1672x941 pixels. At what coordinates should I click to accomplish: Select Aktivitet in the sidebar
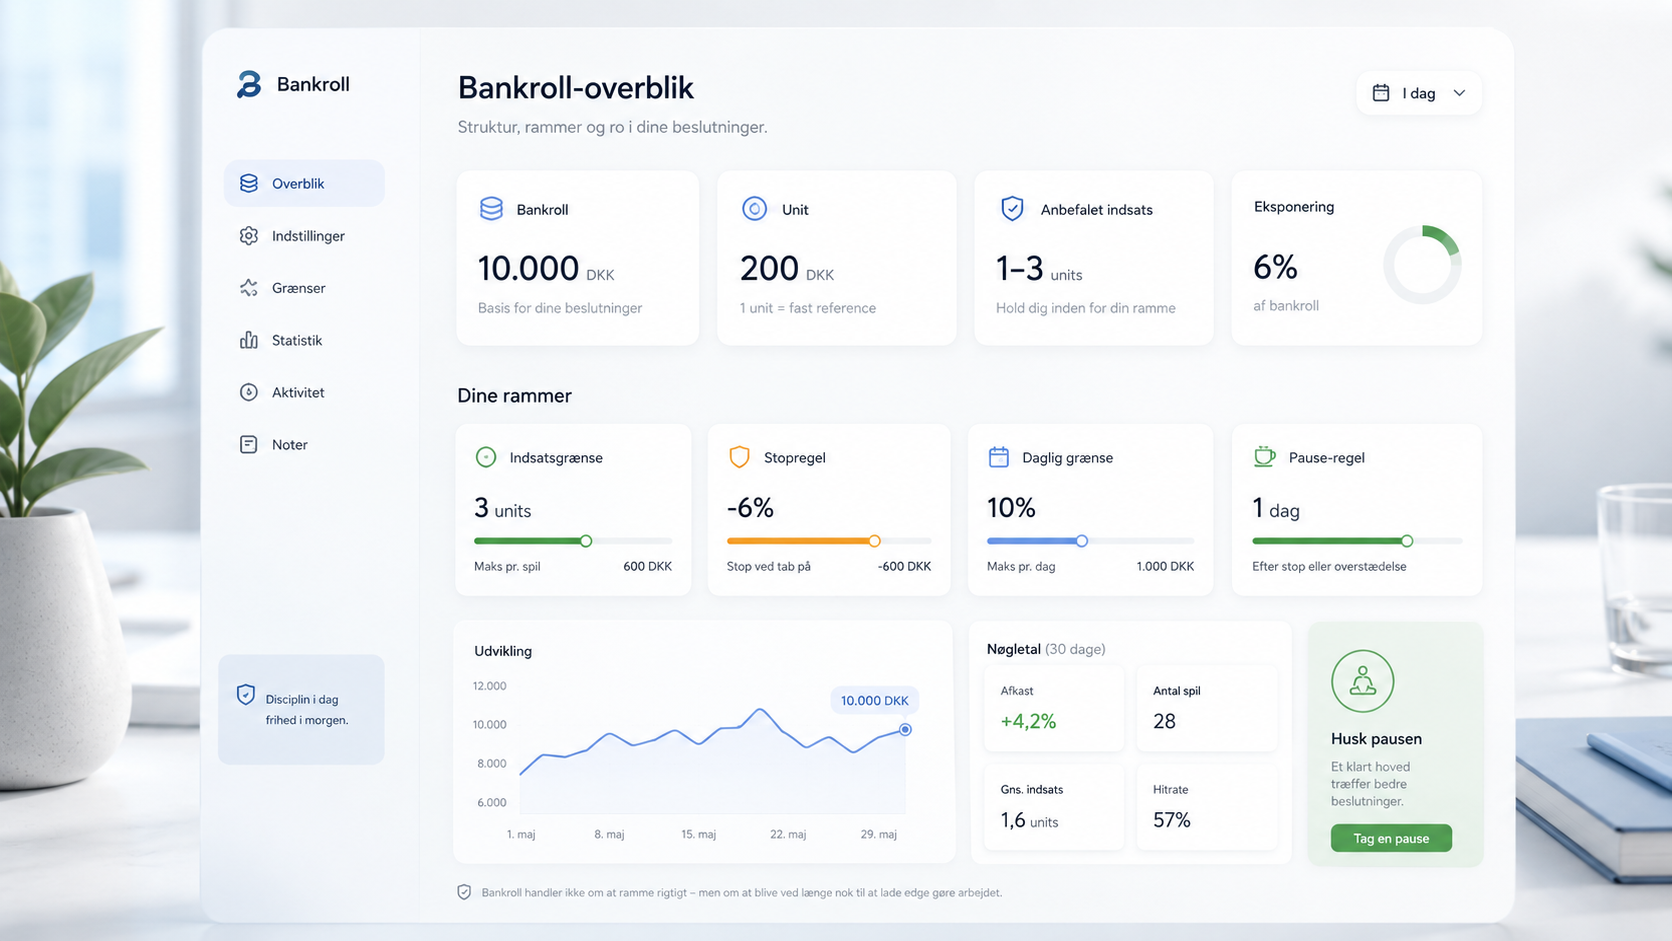304,392
